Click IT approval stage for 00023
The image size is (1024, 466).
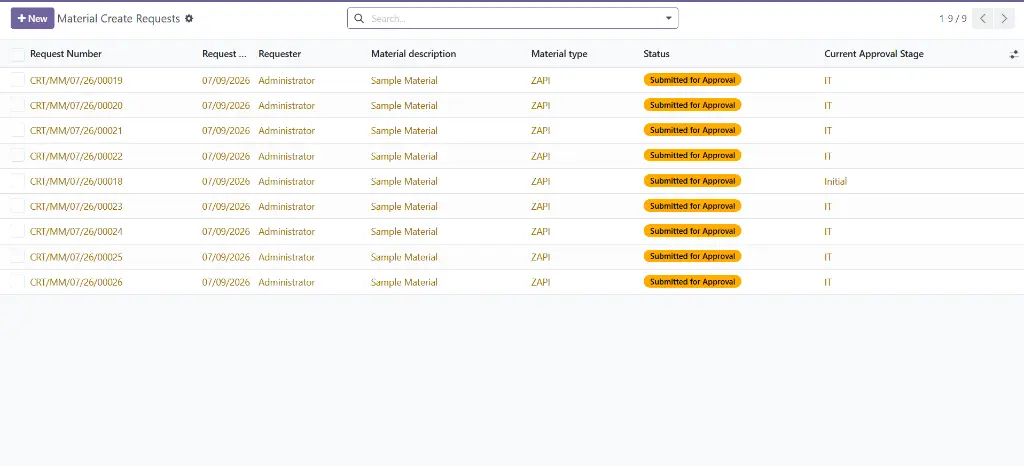(828, 207)
